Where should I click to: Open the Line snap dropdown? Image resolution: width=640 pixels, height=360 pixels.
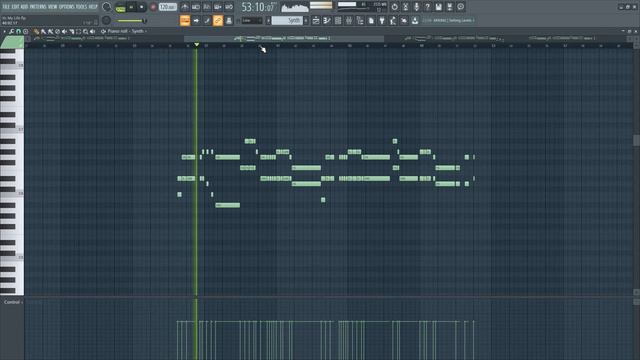click(x=252, y=20)
